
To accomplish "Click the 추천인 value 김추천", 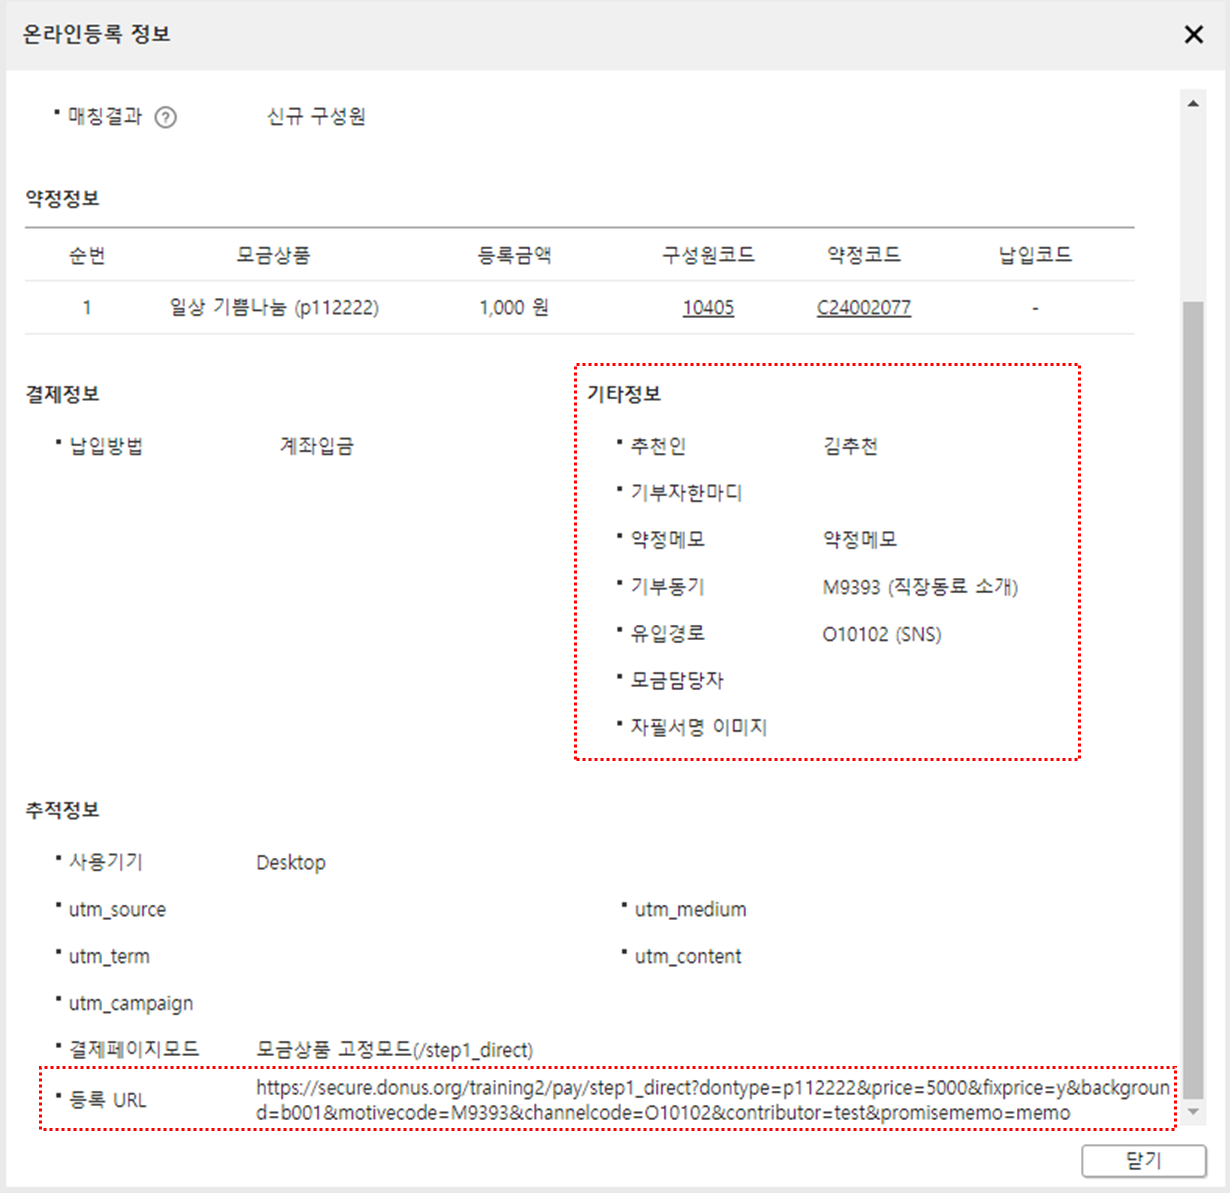I will [850, 446].
